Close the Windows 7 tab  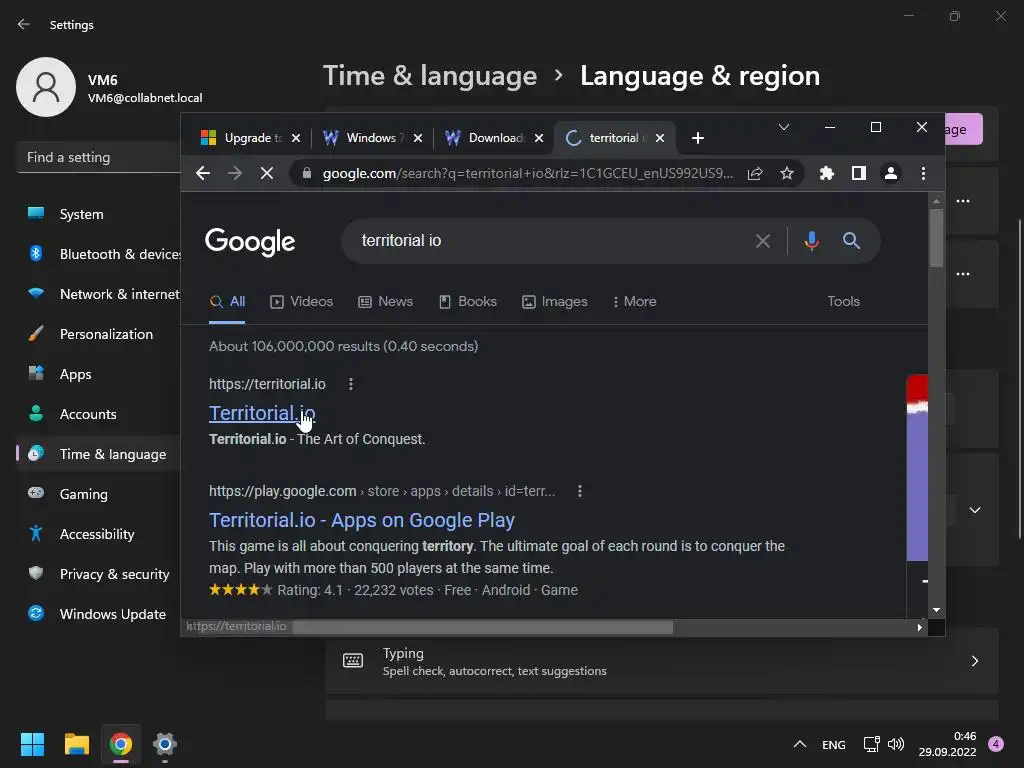pos(418,138)
